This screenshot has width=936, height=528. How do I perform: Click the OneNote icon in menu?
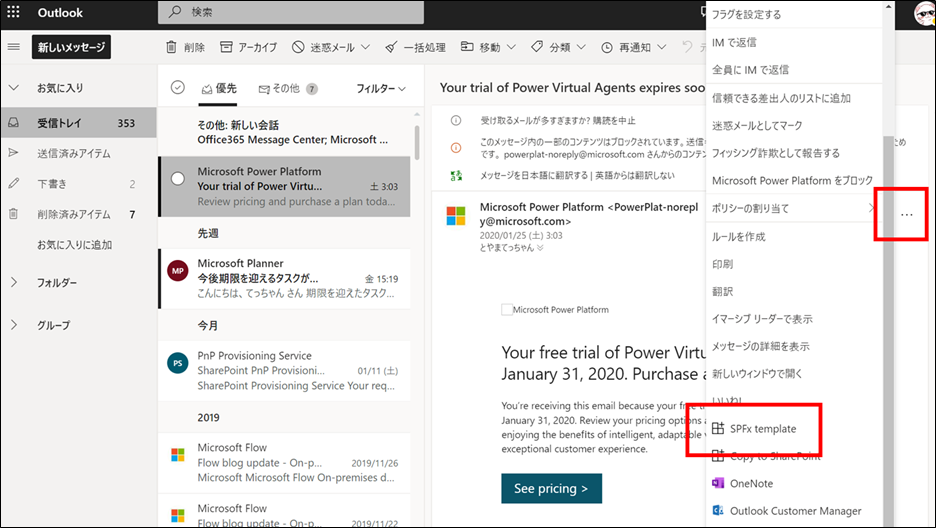[x=718, y=483]
